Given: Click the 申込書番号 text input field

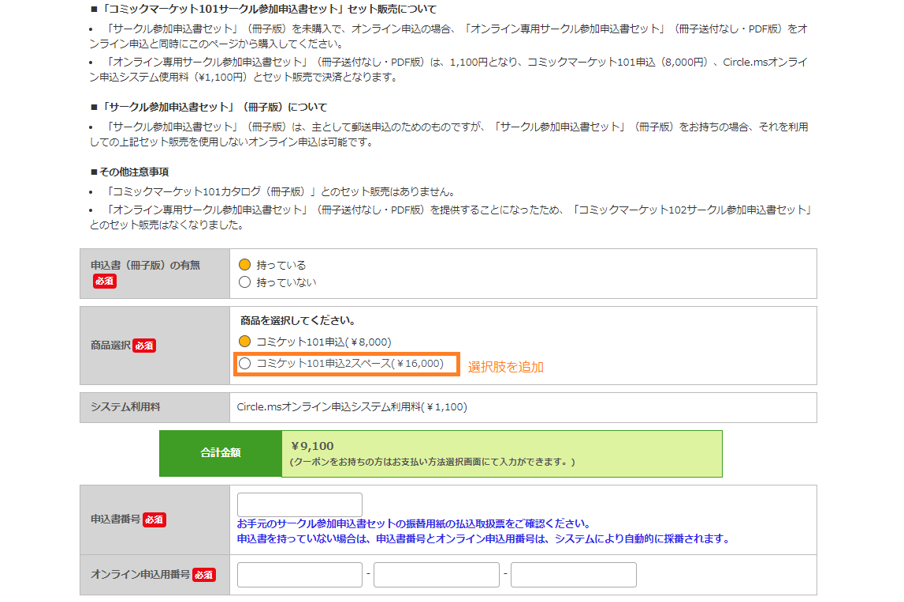Looking at the screenshot, I should 299,505.
